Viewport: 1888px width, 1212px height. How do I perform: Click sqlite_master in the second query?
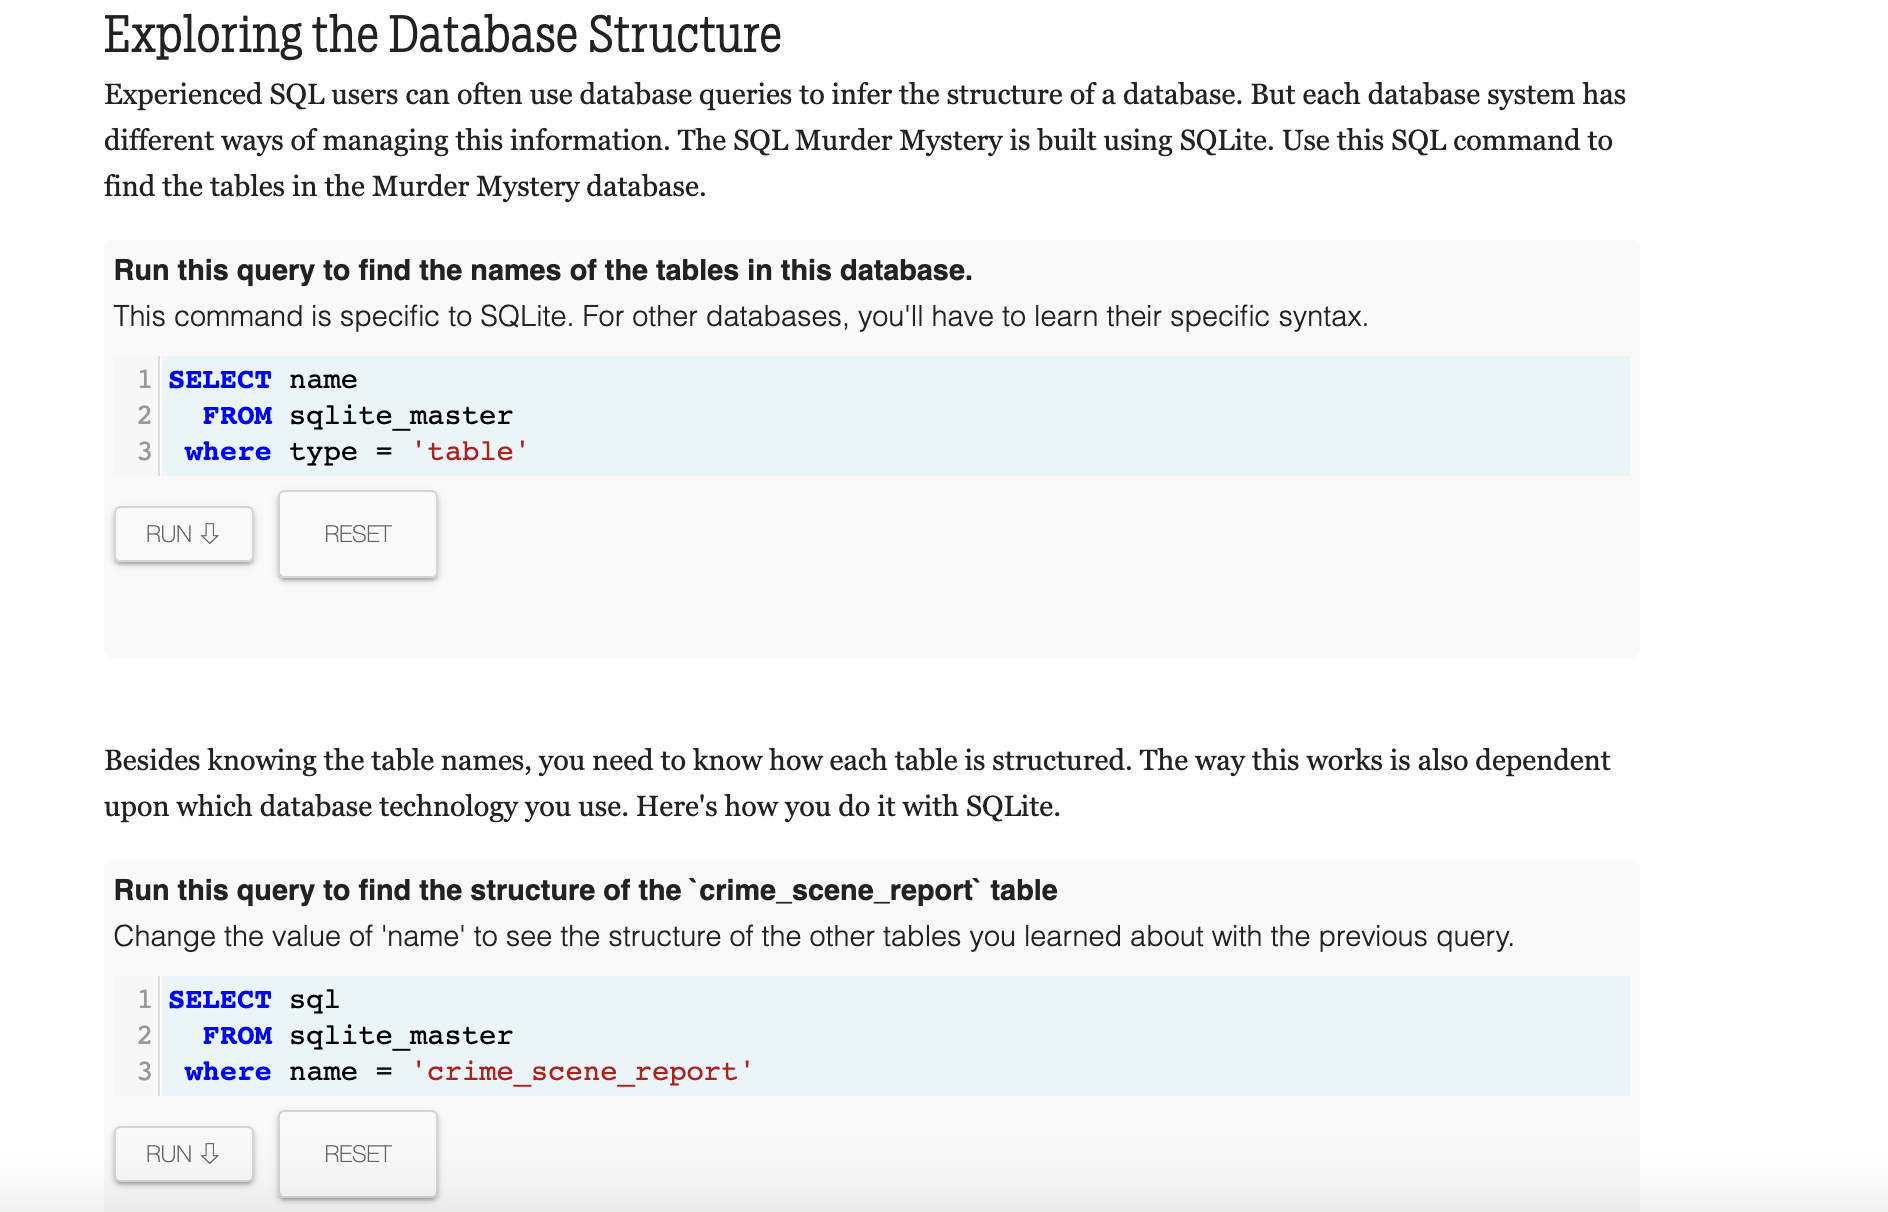400,1036
